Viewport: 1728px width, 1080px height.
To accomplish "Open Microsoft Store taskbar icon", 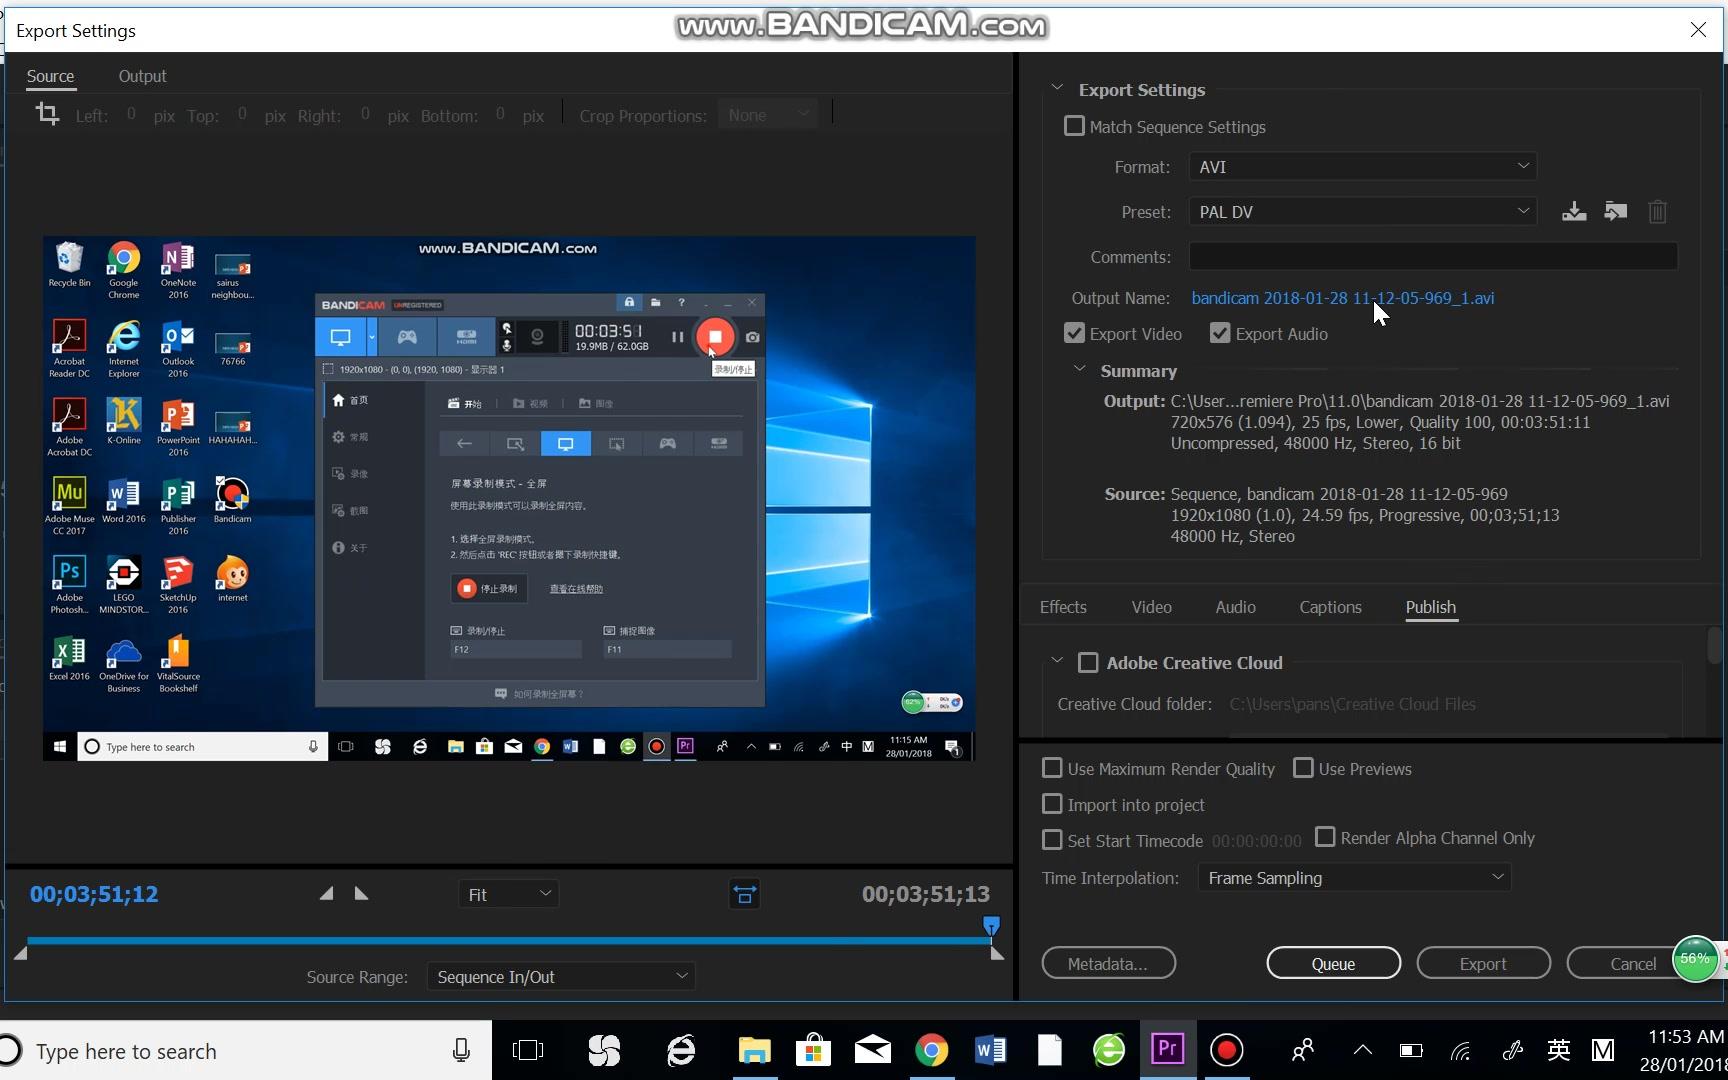I will pyautogui.click(x=813, y=1050).
